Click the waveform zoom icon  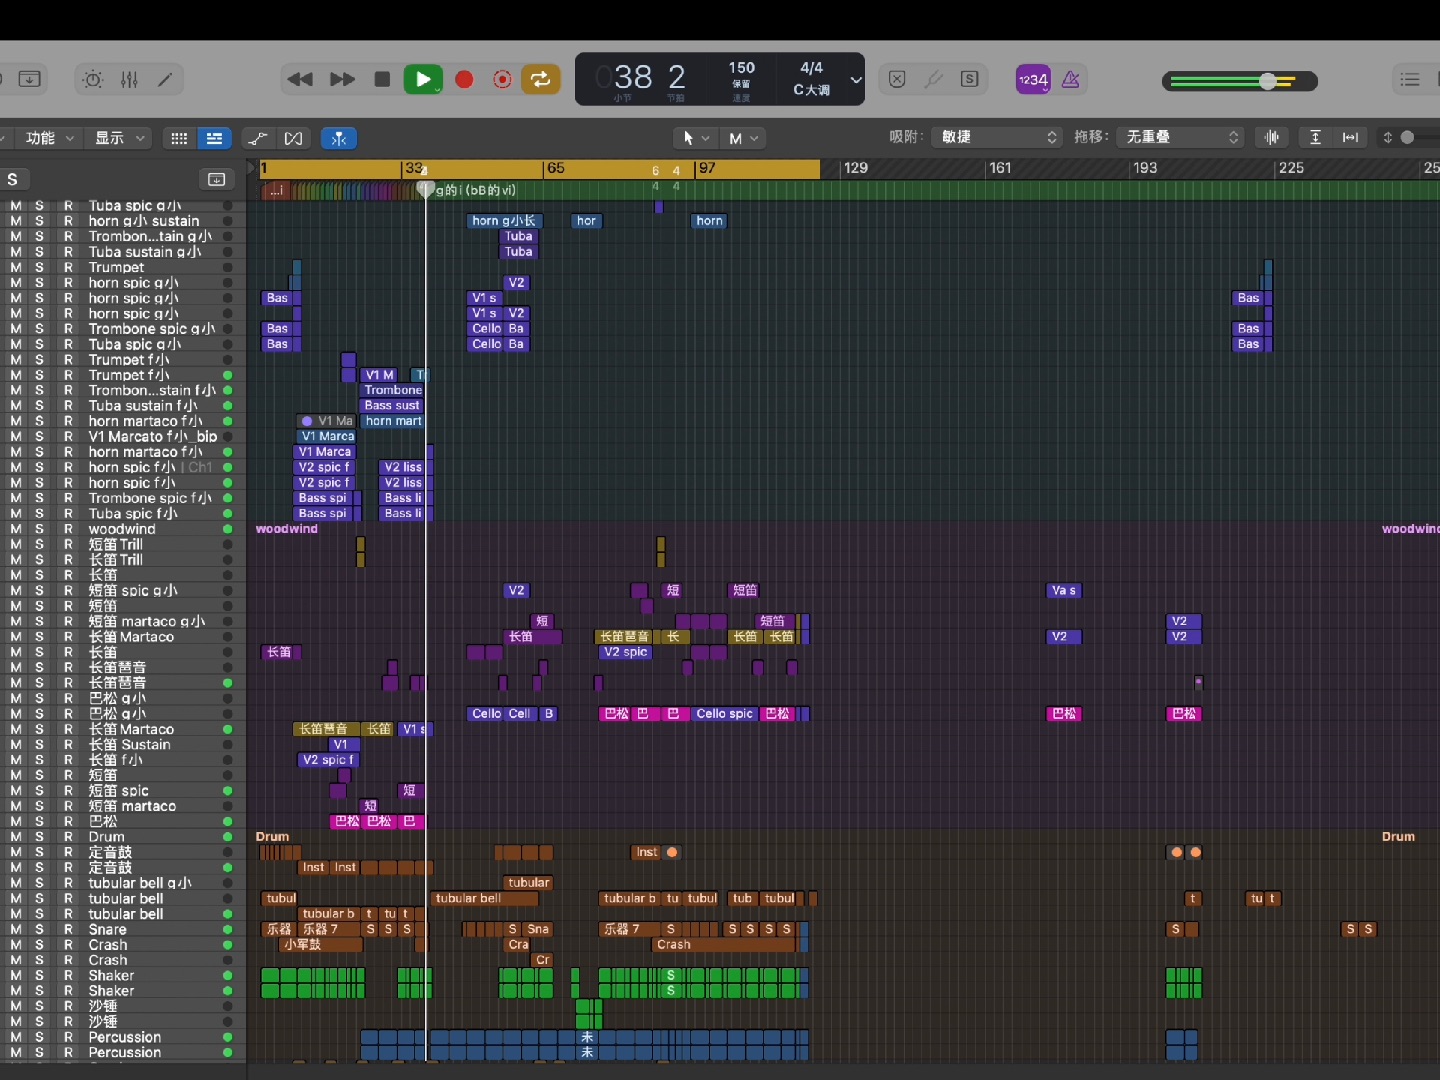(x=1272, y=137)
